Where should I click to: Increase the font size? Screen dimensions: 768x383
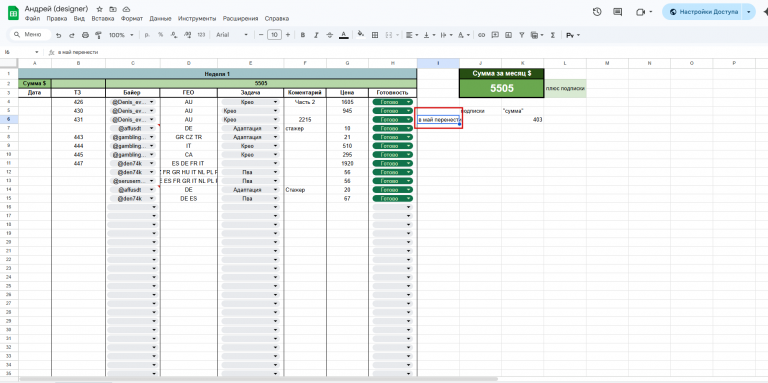288,35
